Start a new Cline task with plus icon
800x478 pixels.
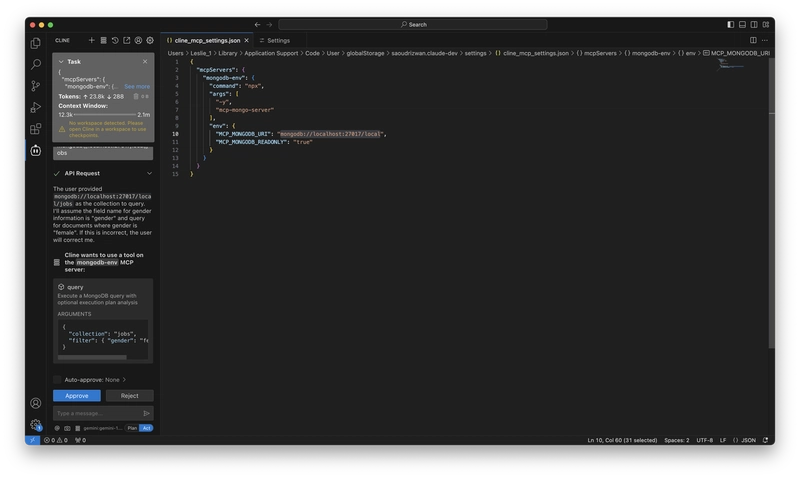click(91, 40)
